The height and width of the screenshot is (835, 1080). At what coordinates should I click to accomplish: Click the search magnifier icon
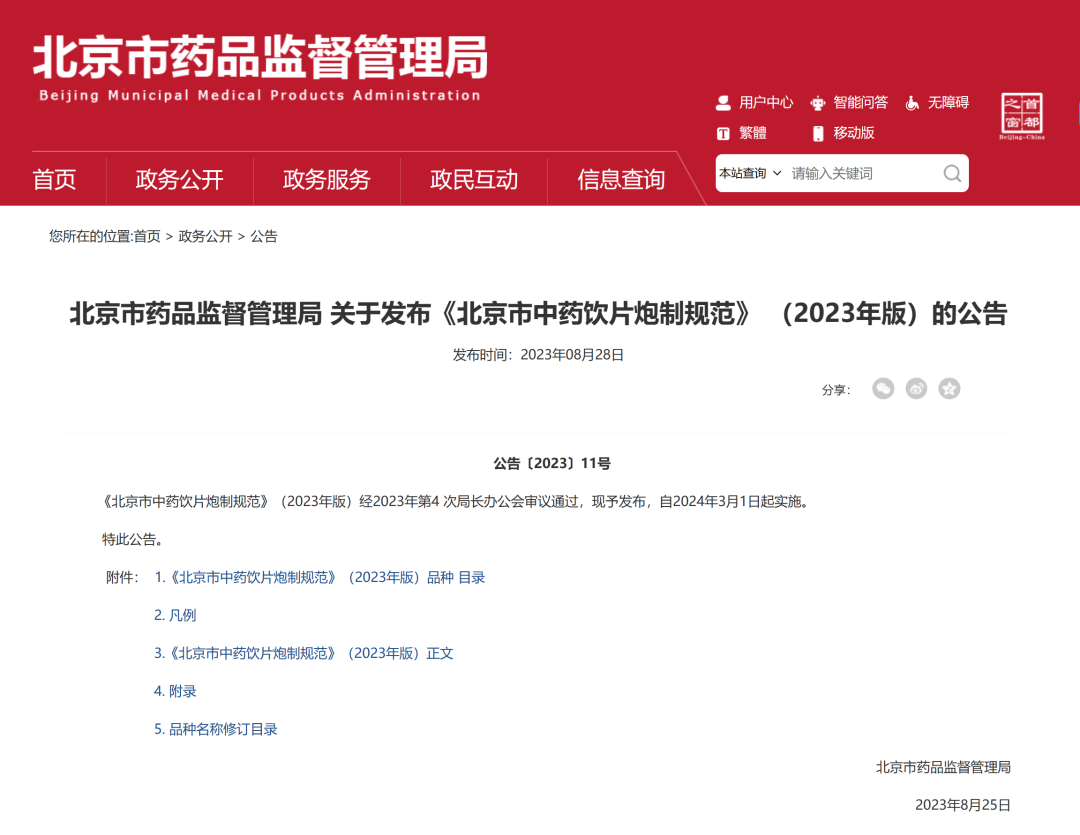coord(952,173)
